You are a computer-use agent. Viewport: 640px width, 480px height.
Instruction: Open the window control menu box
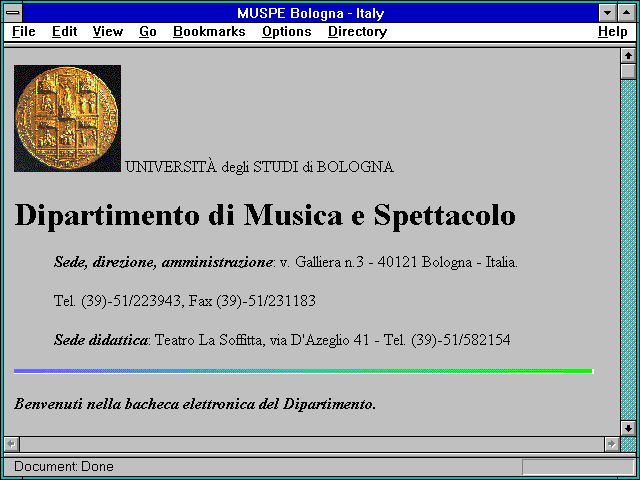tap(13, 13)
